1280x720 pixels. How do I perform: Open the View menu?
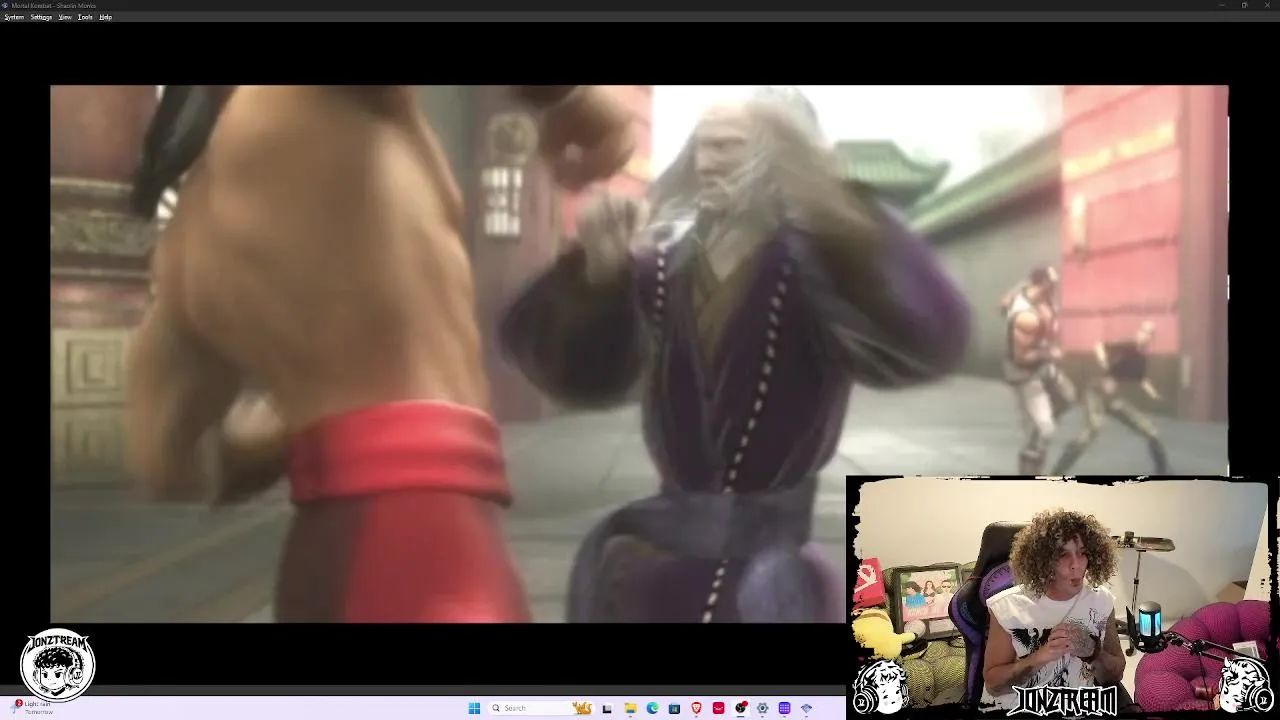click(65, 17)
